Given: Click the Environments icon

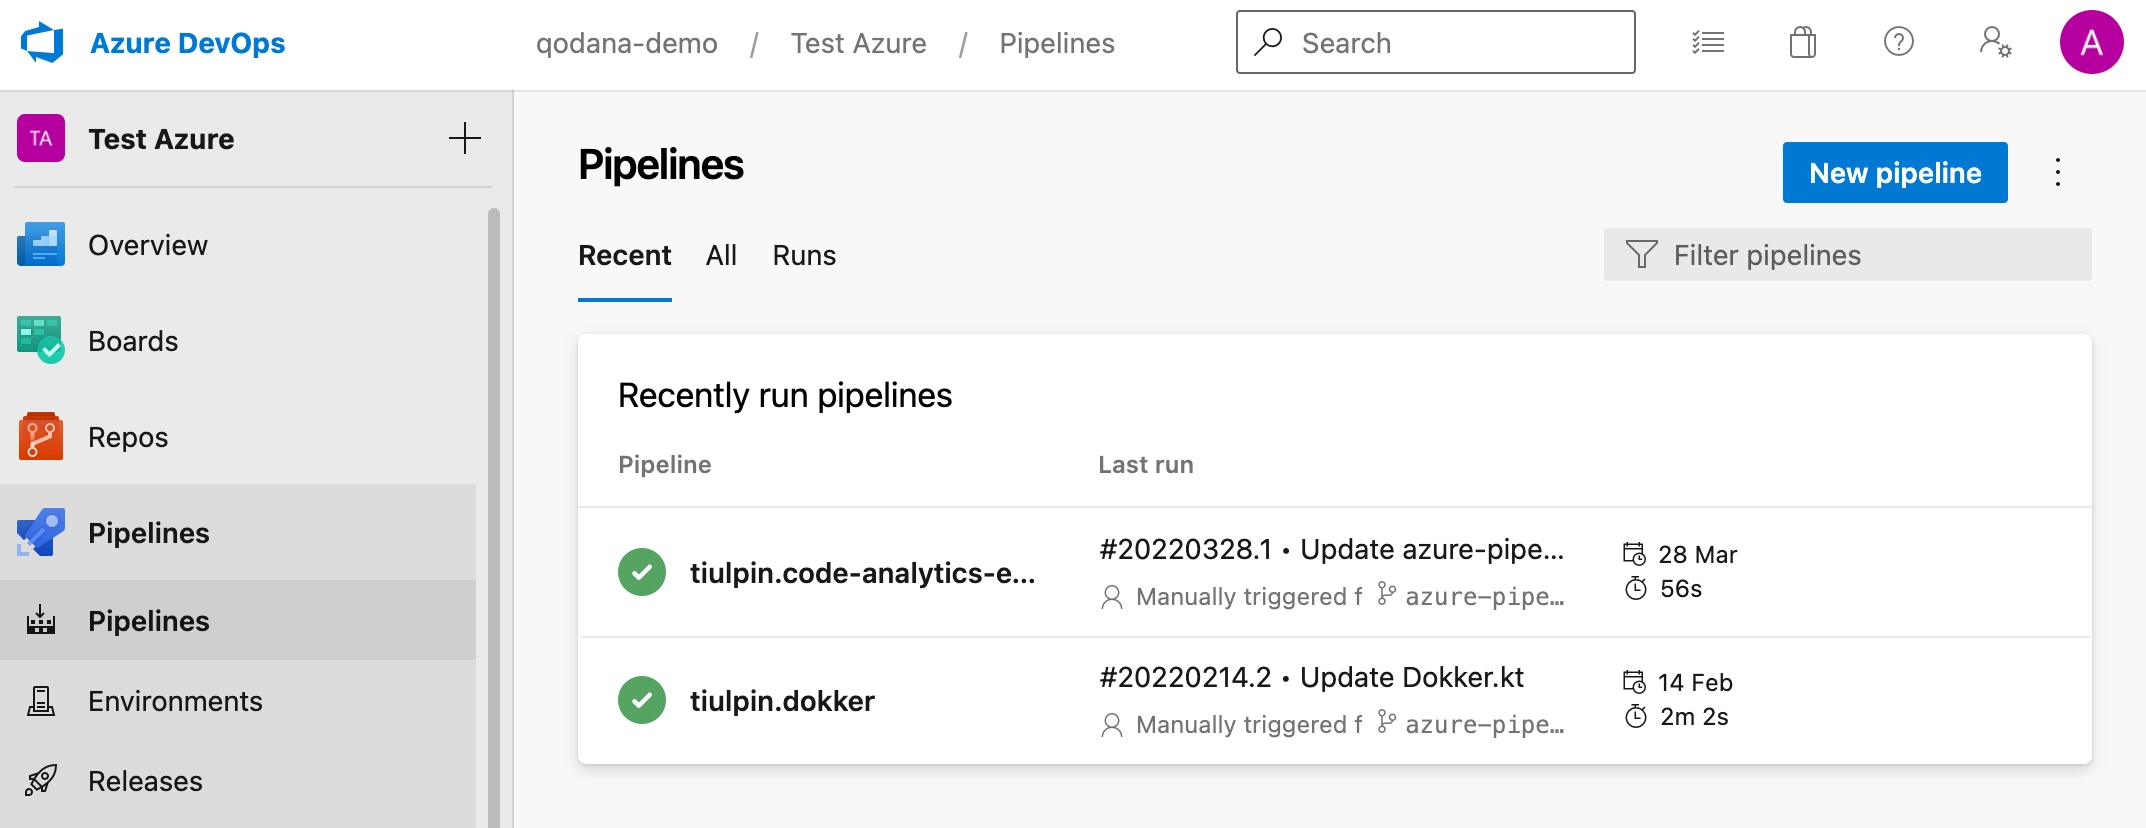Looking at the screenshot, I should point(41,700).
